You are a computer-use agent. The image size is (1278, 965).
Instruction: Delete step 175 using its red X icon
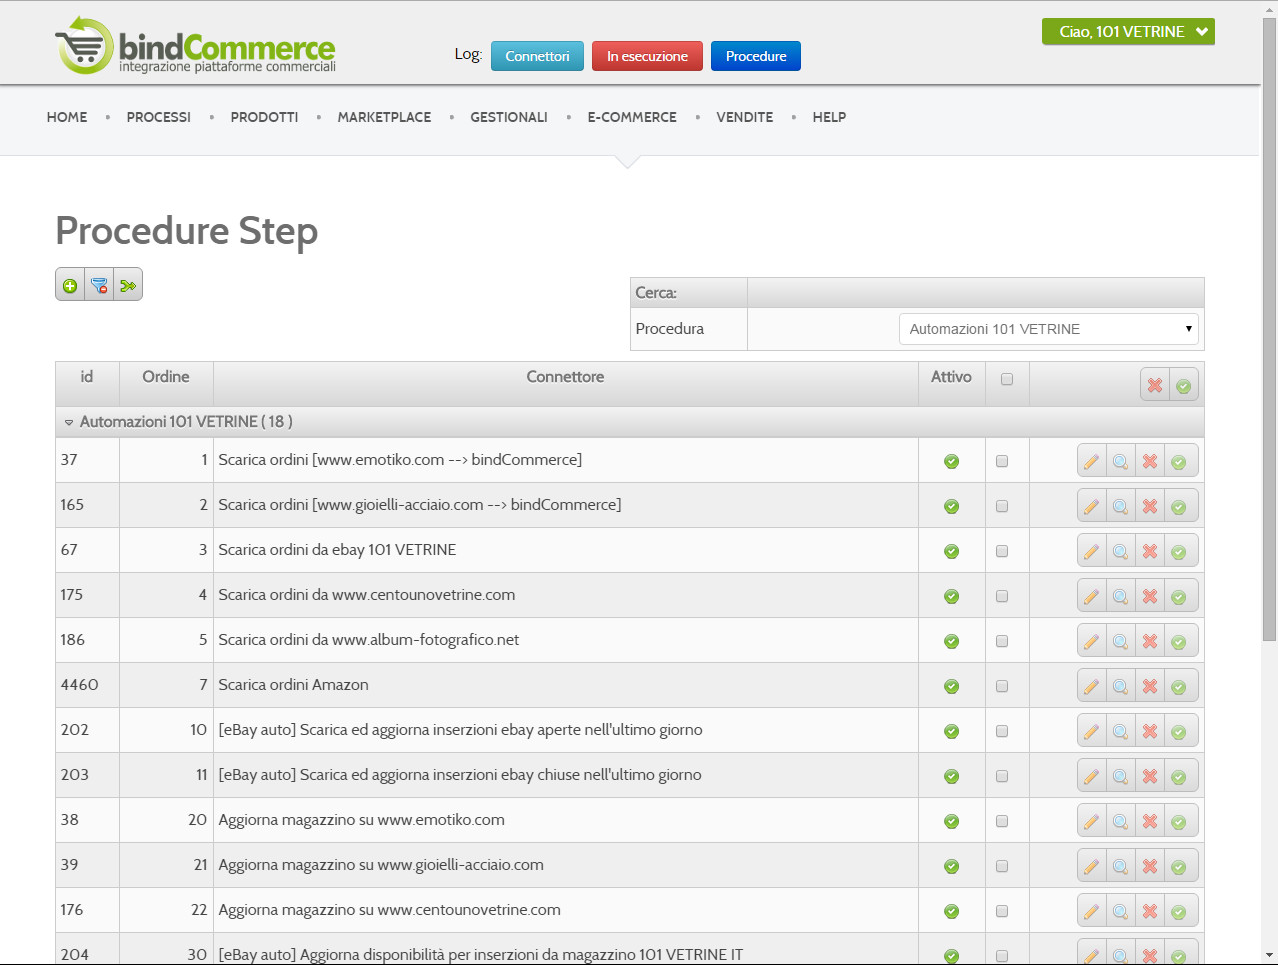pyautogui.click(x=1150, y=596)
